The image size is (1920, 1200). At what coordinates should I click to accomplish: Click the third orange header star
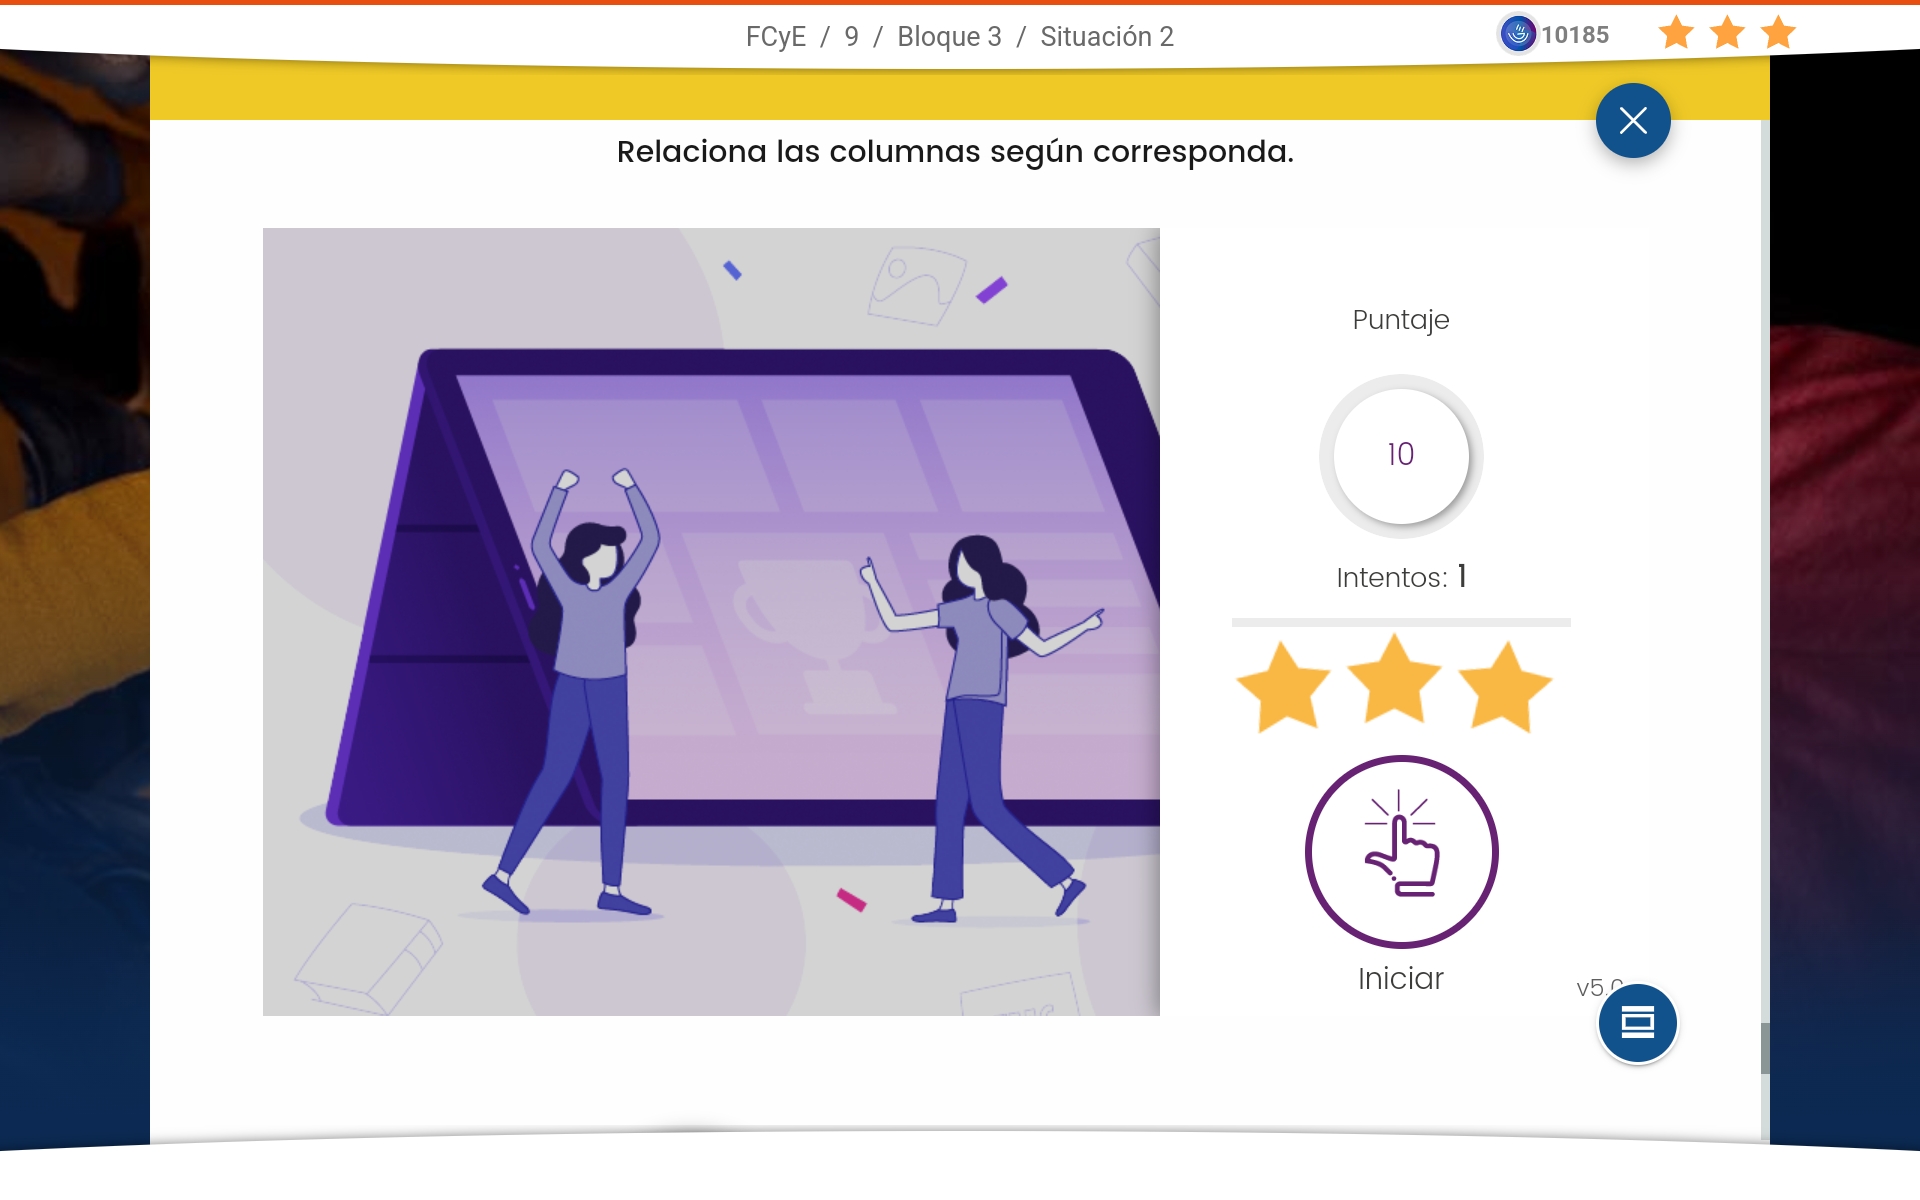click(1778, 33)
